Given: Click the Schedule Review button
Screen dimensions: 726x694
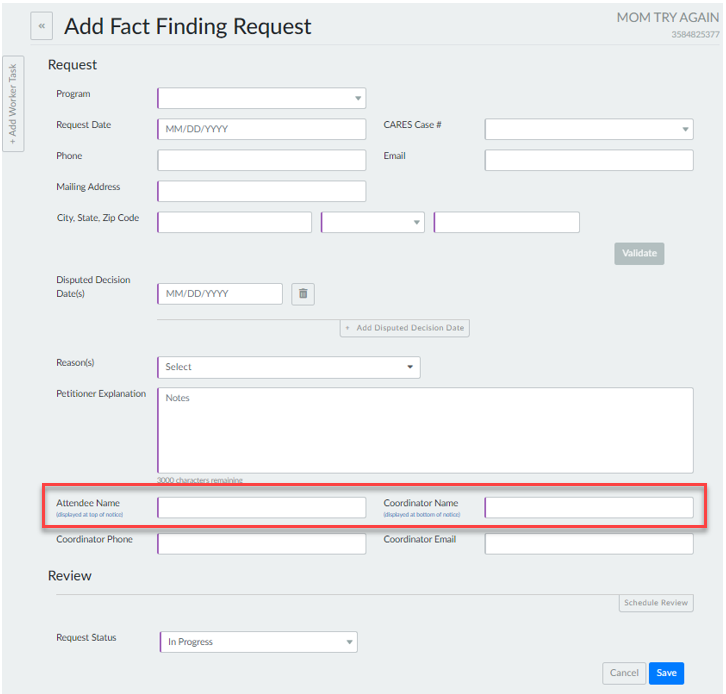Looking at the screenshot, I should [656, 603].
